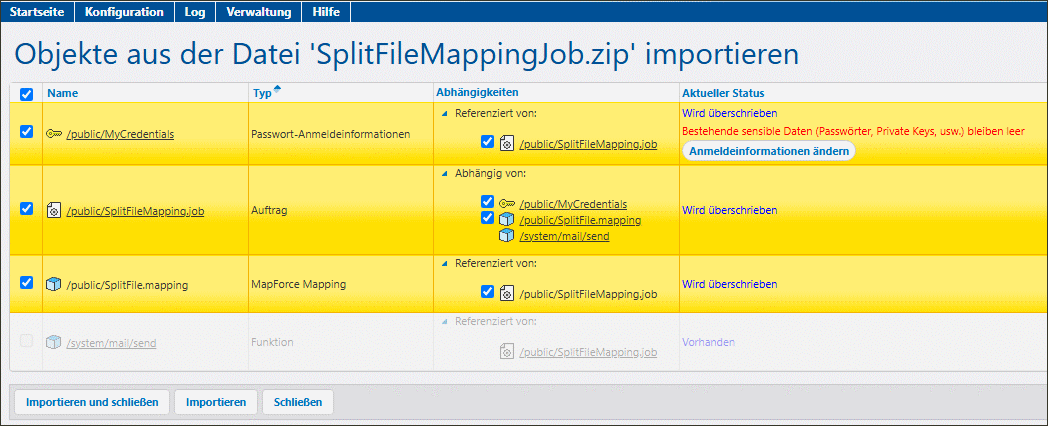1048x426 pixels.
Task: Click sort arrow icon beside Typ header
Action: [x=277, y=89]
